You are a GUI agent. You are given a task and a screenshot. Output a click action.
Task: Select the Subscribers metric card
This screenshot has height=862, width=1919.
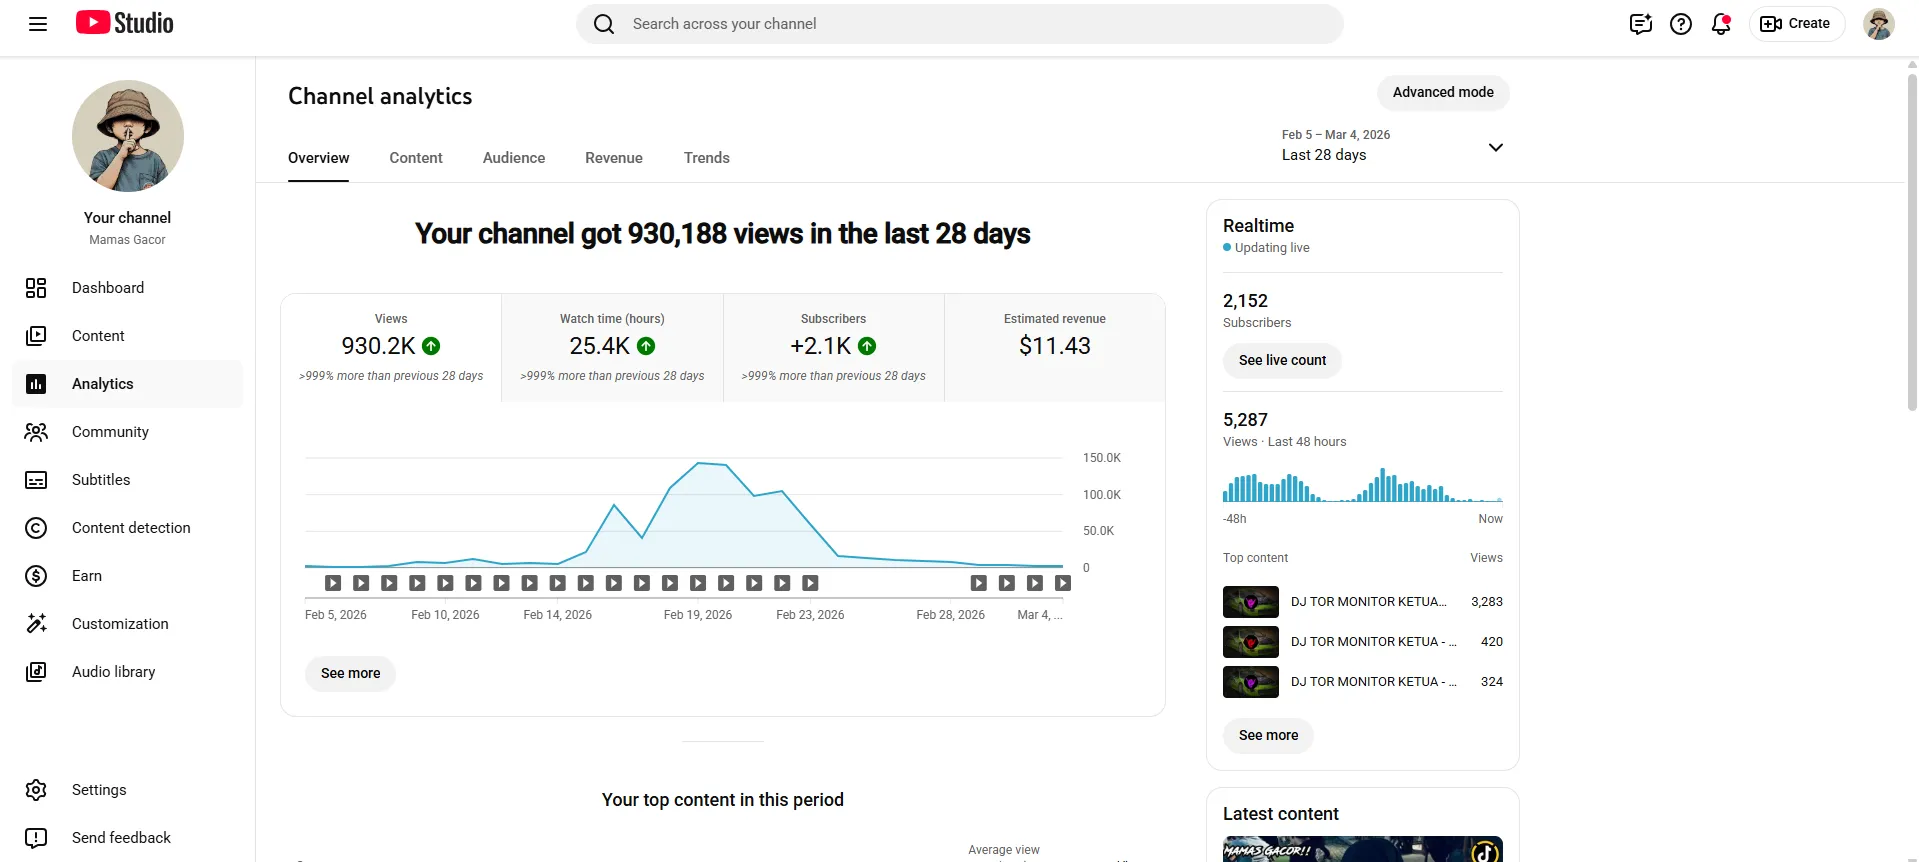click(x=834, y=348)
